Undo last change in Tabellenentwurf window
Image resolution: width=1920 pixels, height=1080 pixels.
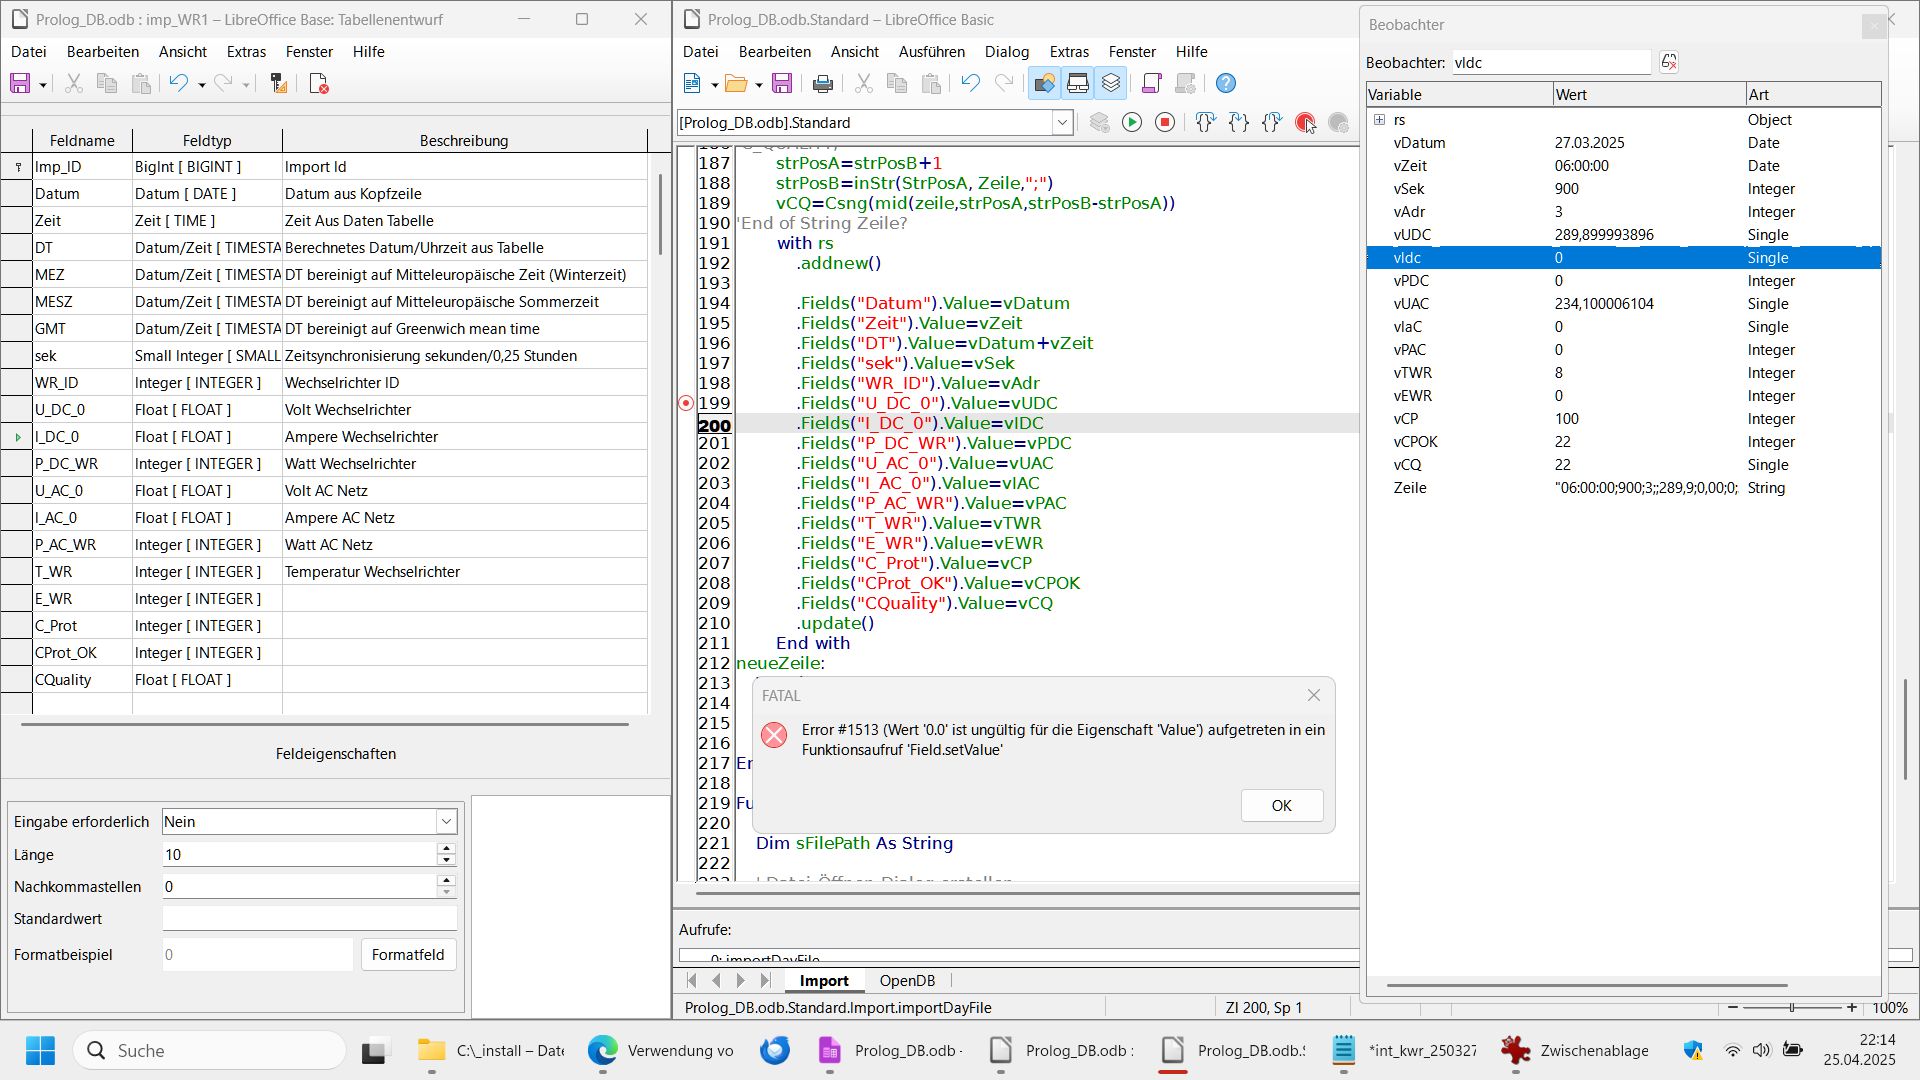point(179,84)
